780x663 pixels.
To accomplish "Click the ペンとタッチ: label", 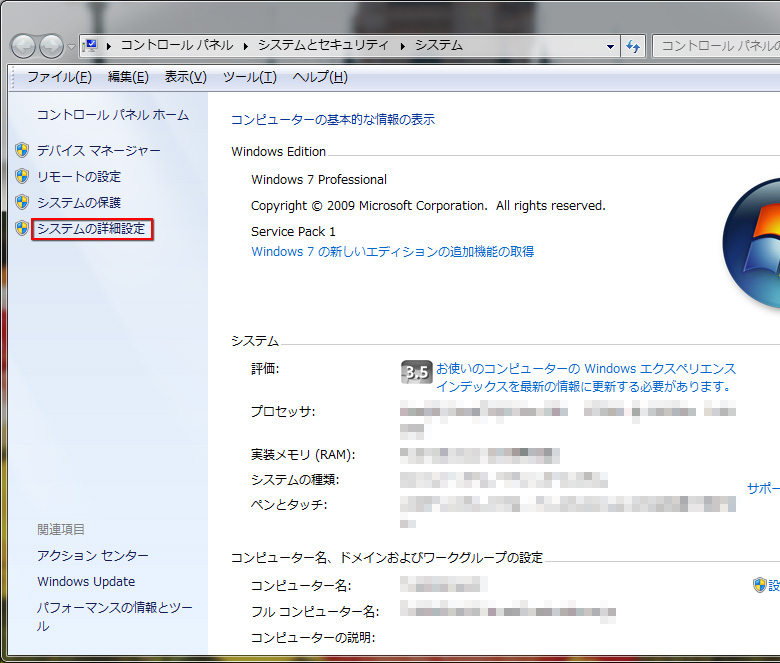I will (289, 505).
